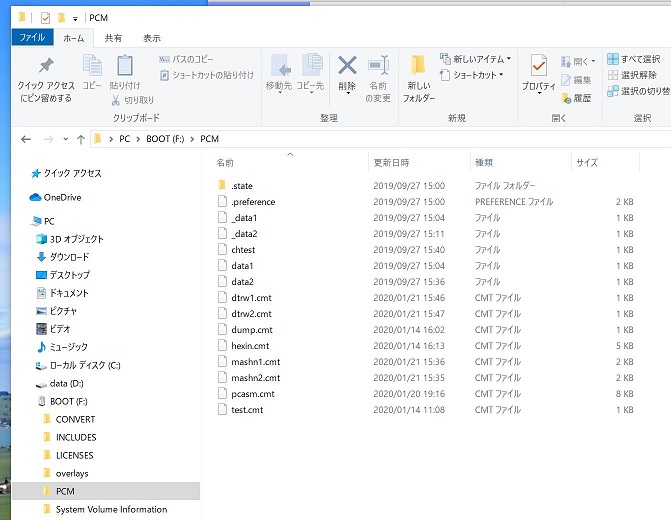Viewport: 671px width, 520px height.
Task: Sort by the Size (サイズ) column header
Action: [x=587, y=163]
